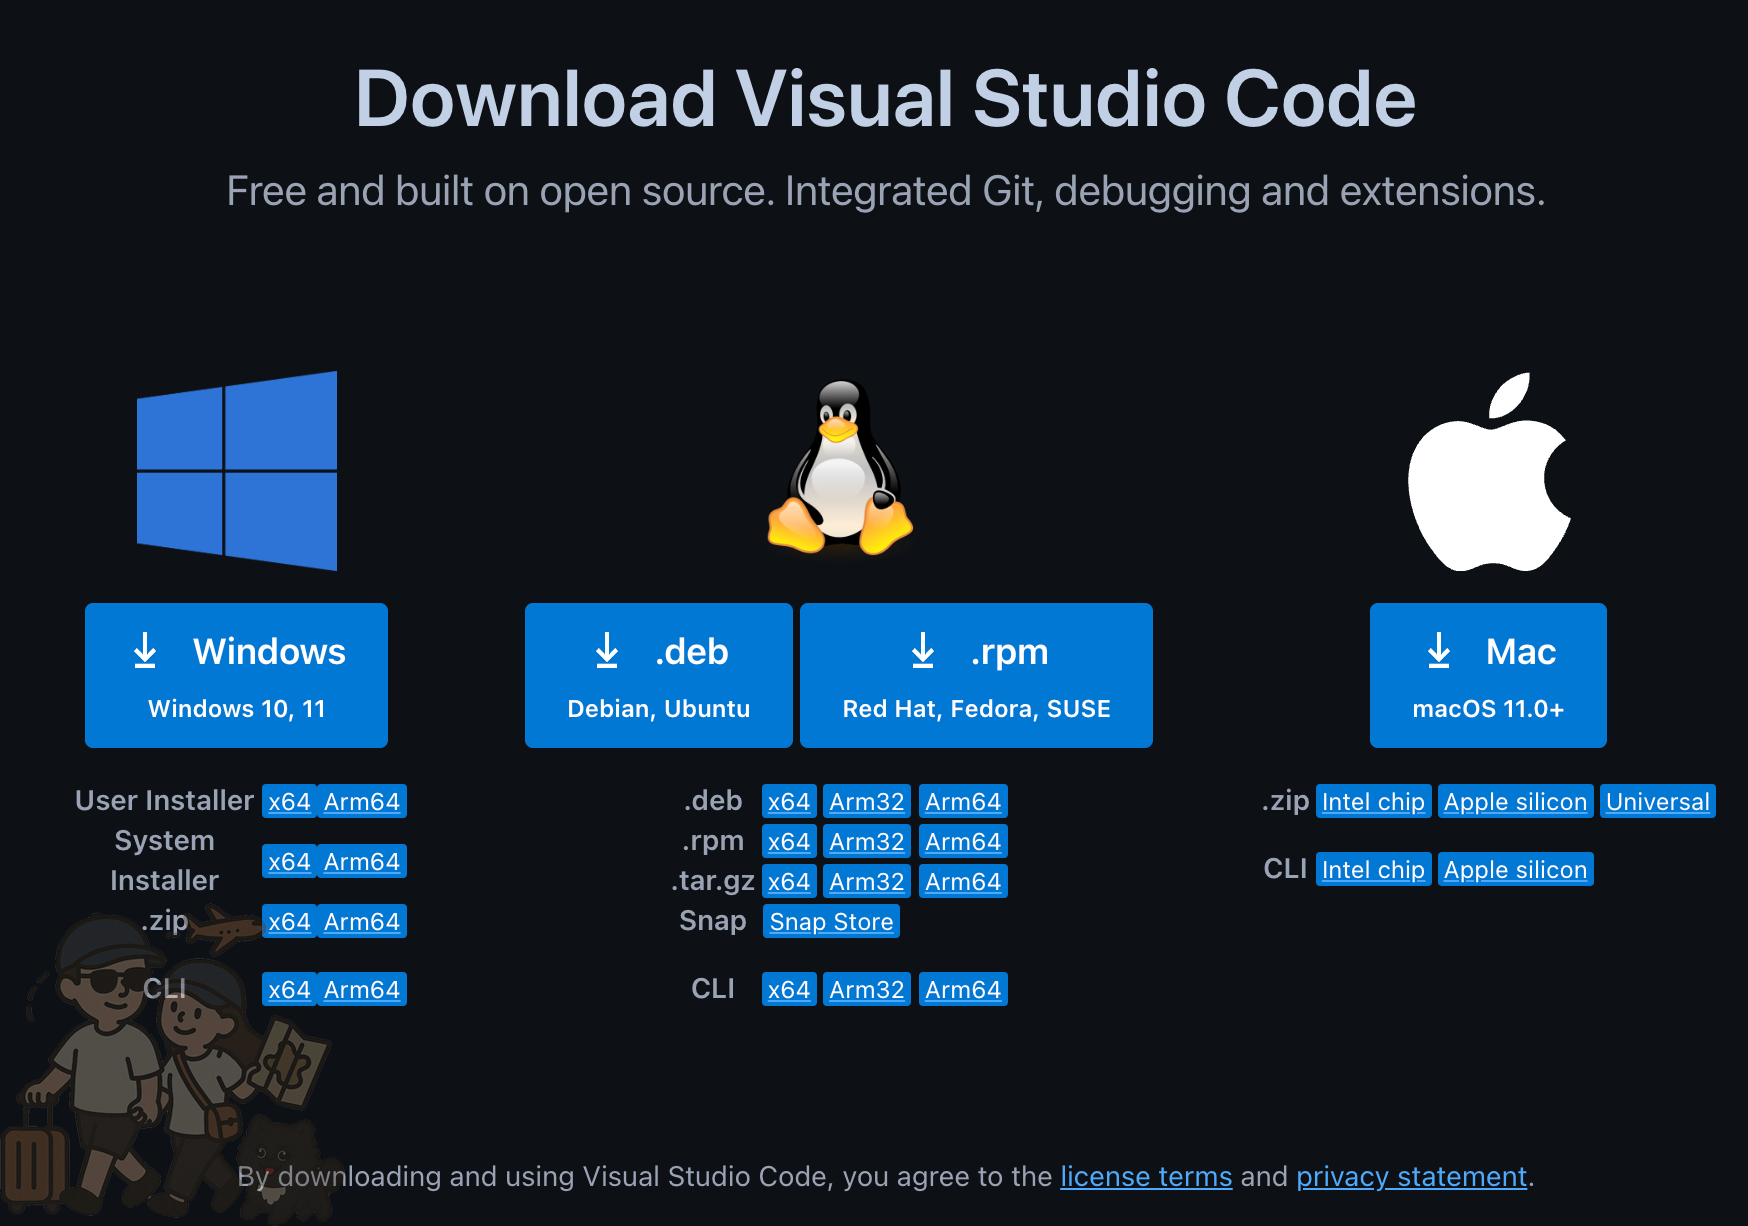Download Linux CLI Arm32
This screenshot has height=1226, width=1748.
click(867, 989)
